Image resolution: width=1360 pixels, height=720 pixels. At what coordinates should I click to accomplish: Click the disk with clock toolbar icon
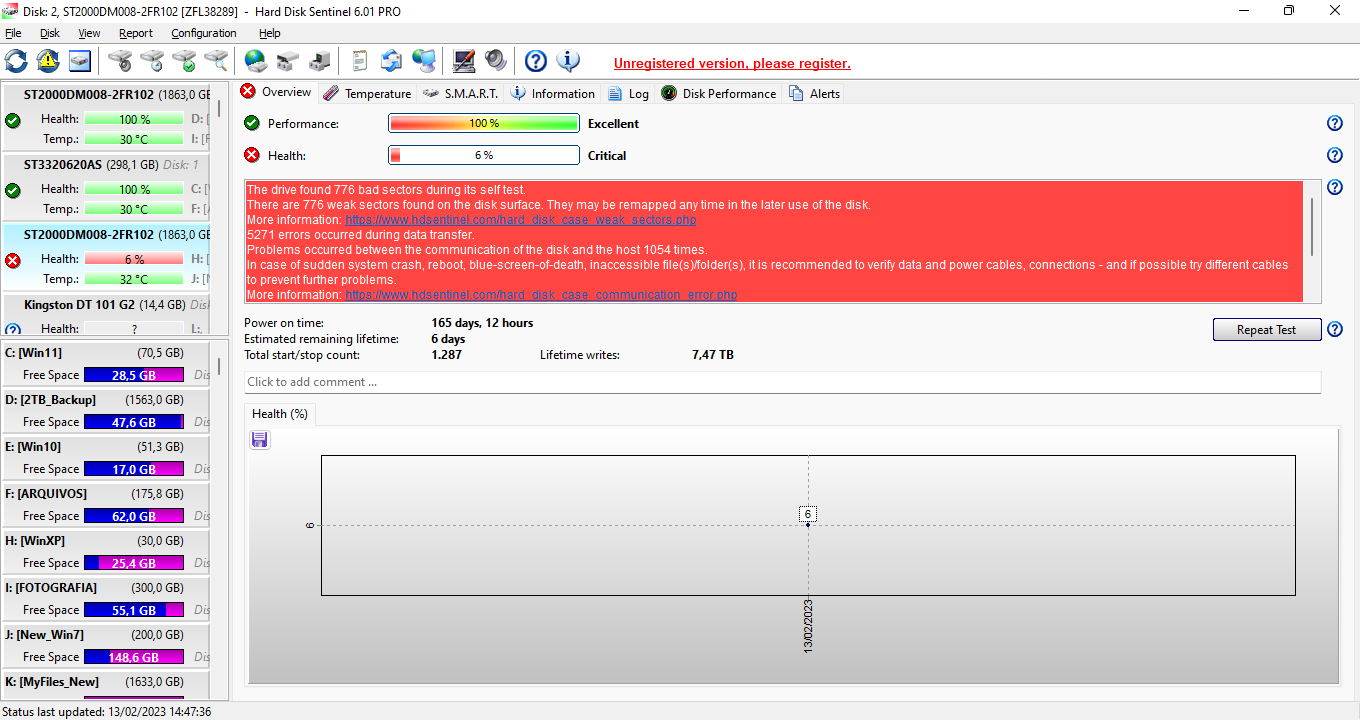point(152,61)
